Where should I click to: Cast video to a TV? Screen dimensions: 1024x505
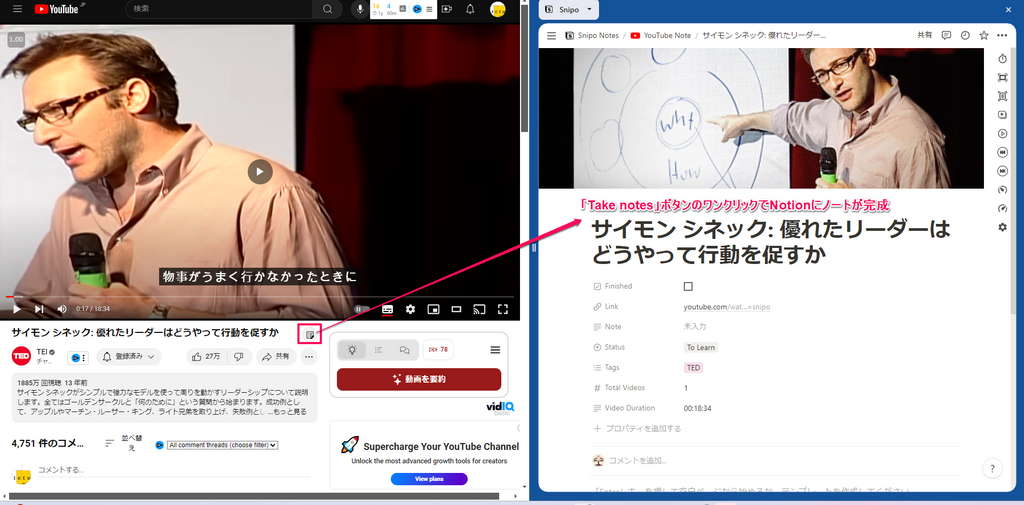tap(479, 309)
